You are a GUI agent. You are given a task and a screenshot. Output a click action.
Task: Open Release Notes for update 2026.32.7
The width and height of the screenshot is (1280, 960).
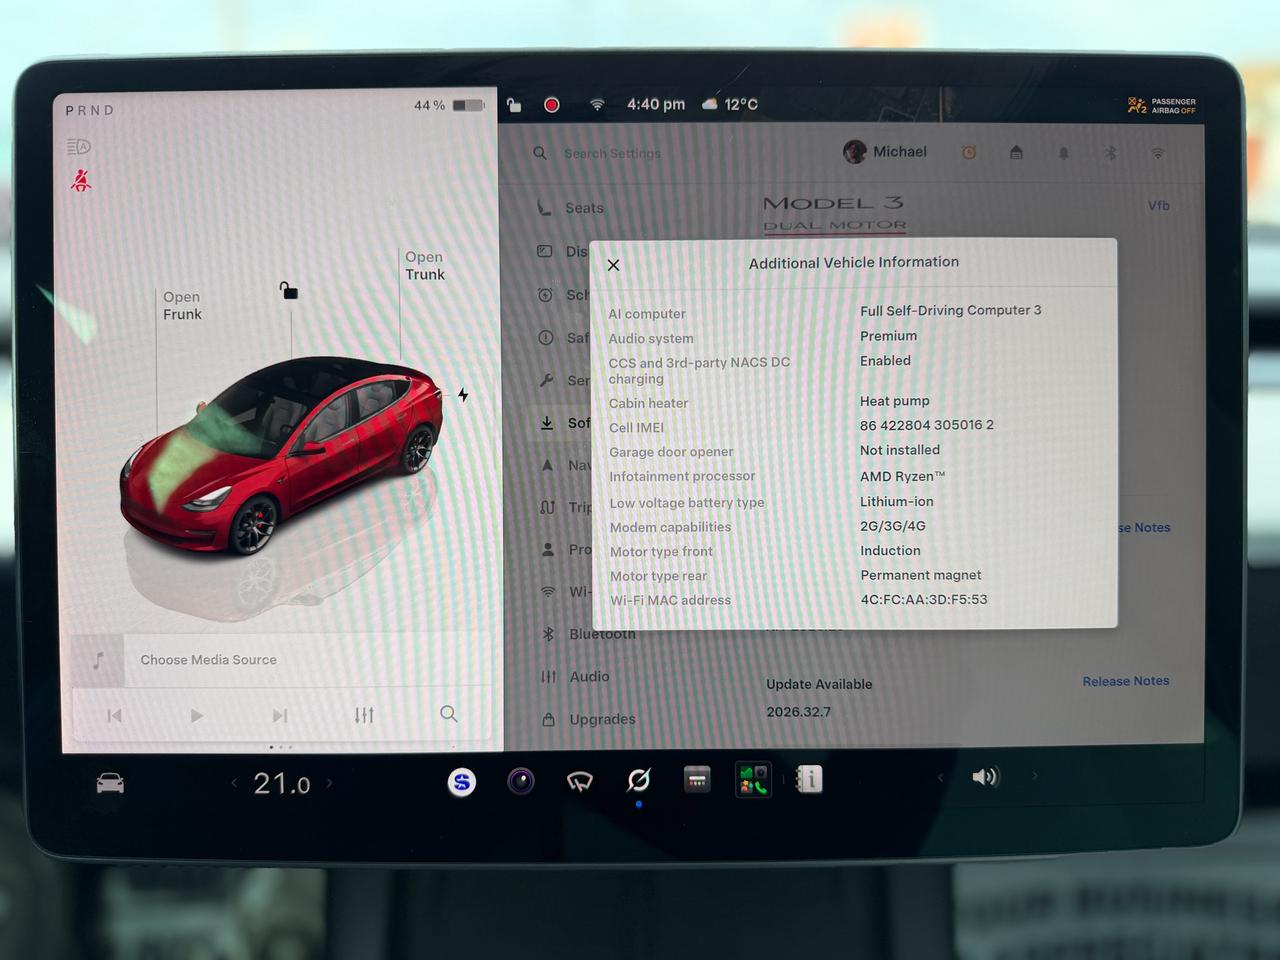tap(1125, 681)
